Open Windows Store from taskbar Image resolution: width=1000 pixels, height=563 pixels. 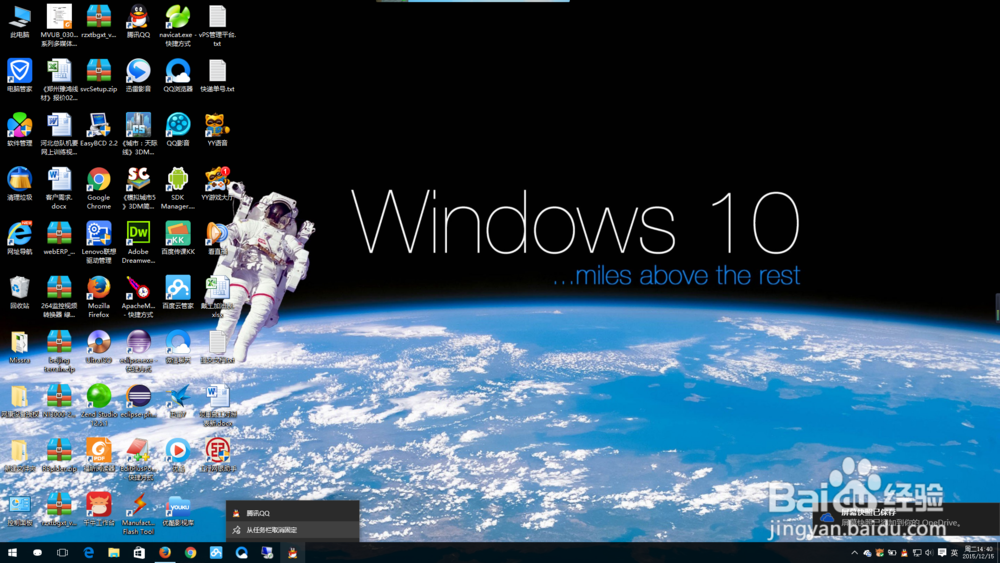(x=139, y=553)
